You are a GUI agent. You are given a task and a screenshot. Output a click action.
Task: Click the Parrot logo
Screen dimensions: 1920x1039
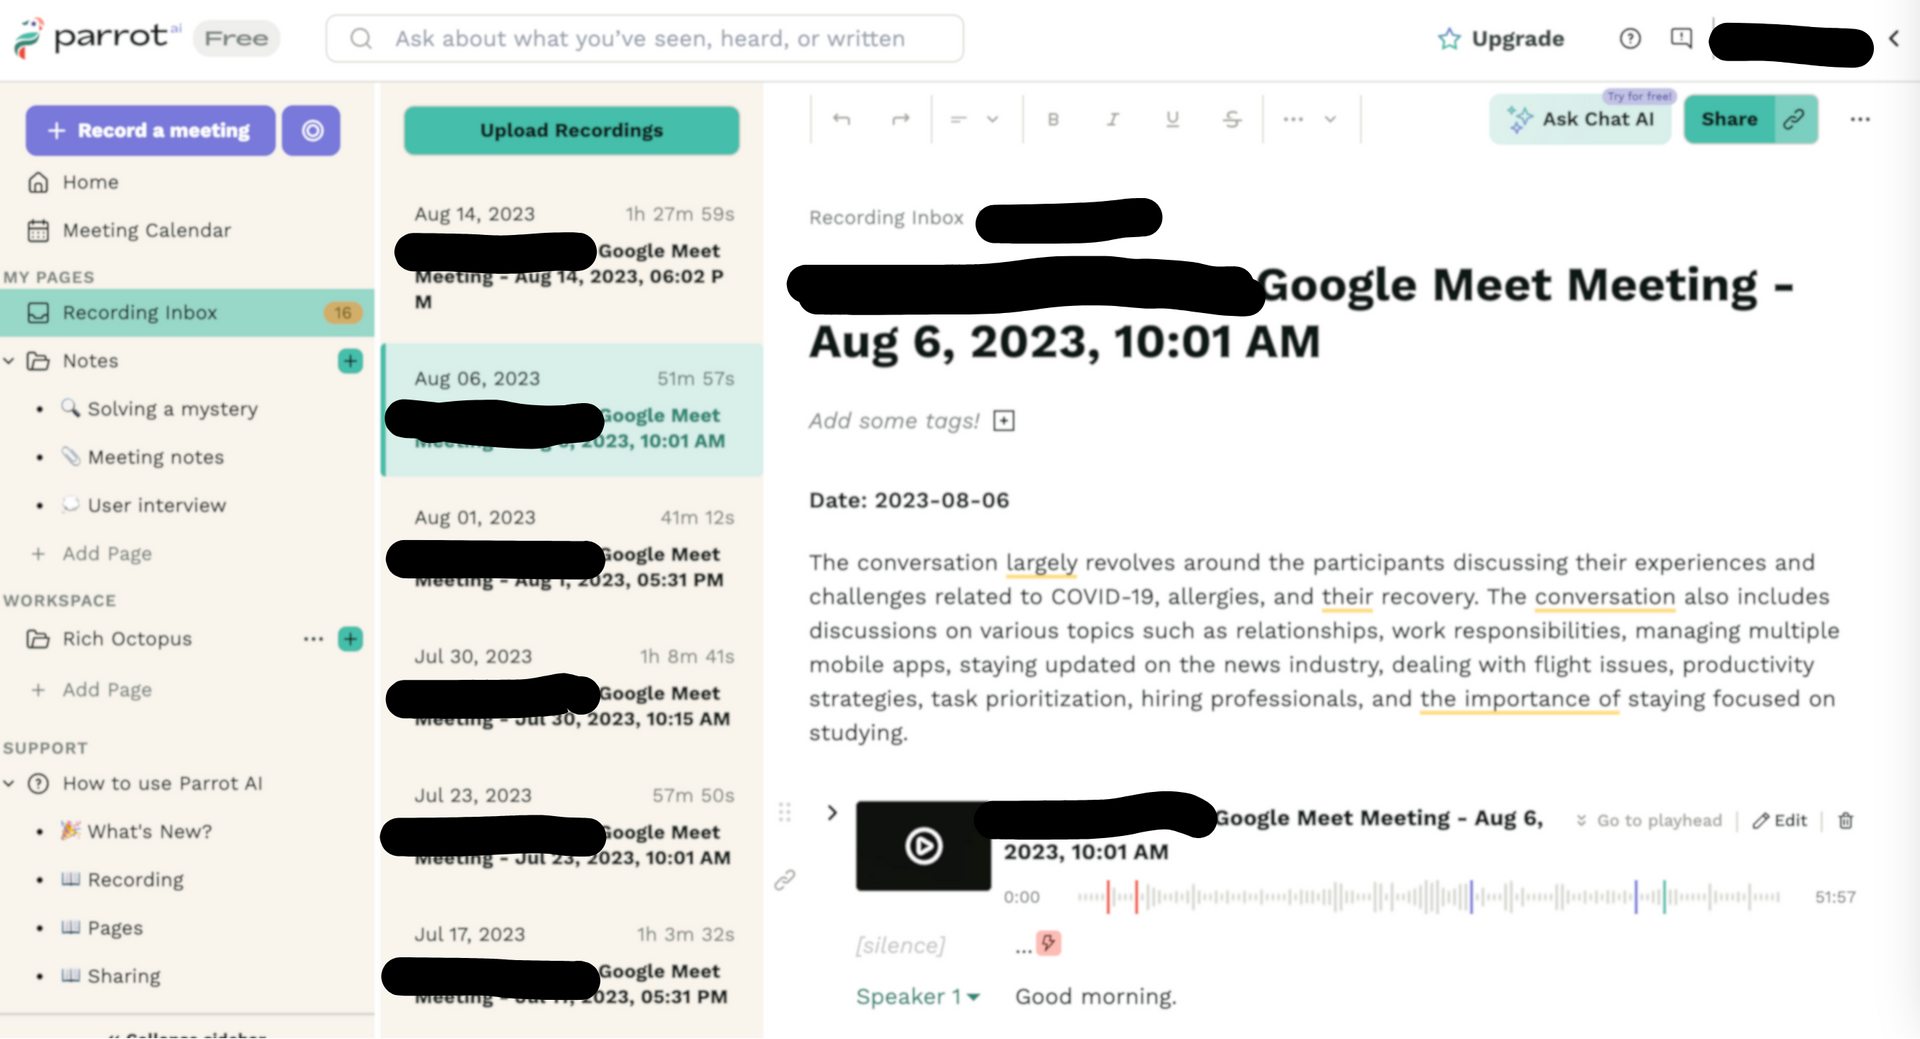coord(97,38)
